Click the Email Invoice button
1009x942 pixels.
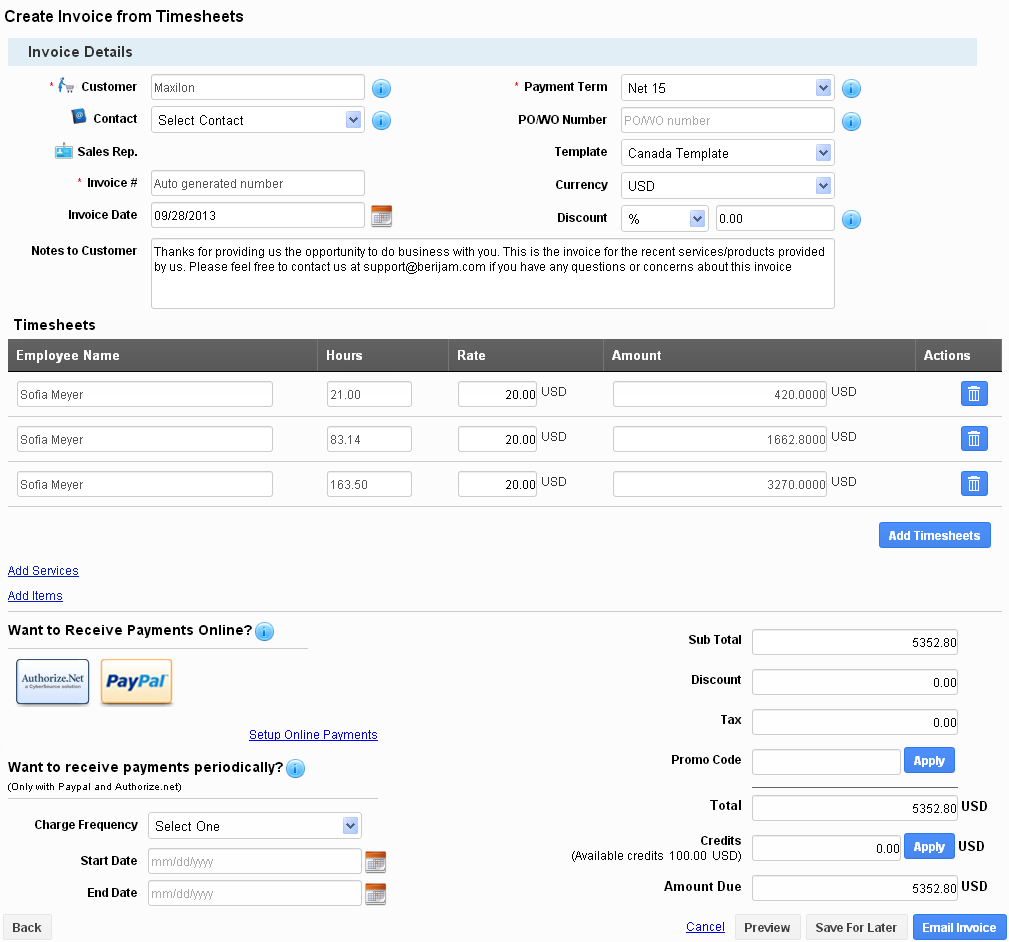pos(959,927)
